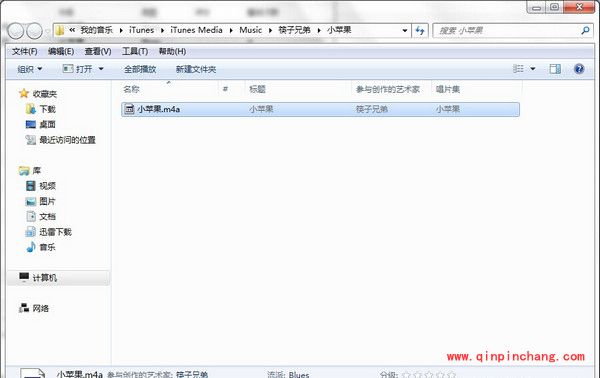The width and height of the screenshot is (600, 378).
Task: Select the 迅雷下载 library icon
Action: [x=31, y=232]
